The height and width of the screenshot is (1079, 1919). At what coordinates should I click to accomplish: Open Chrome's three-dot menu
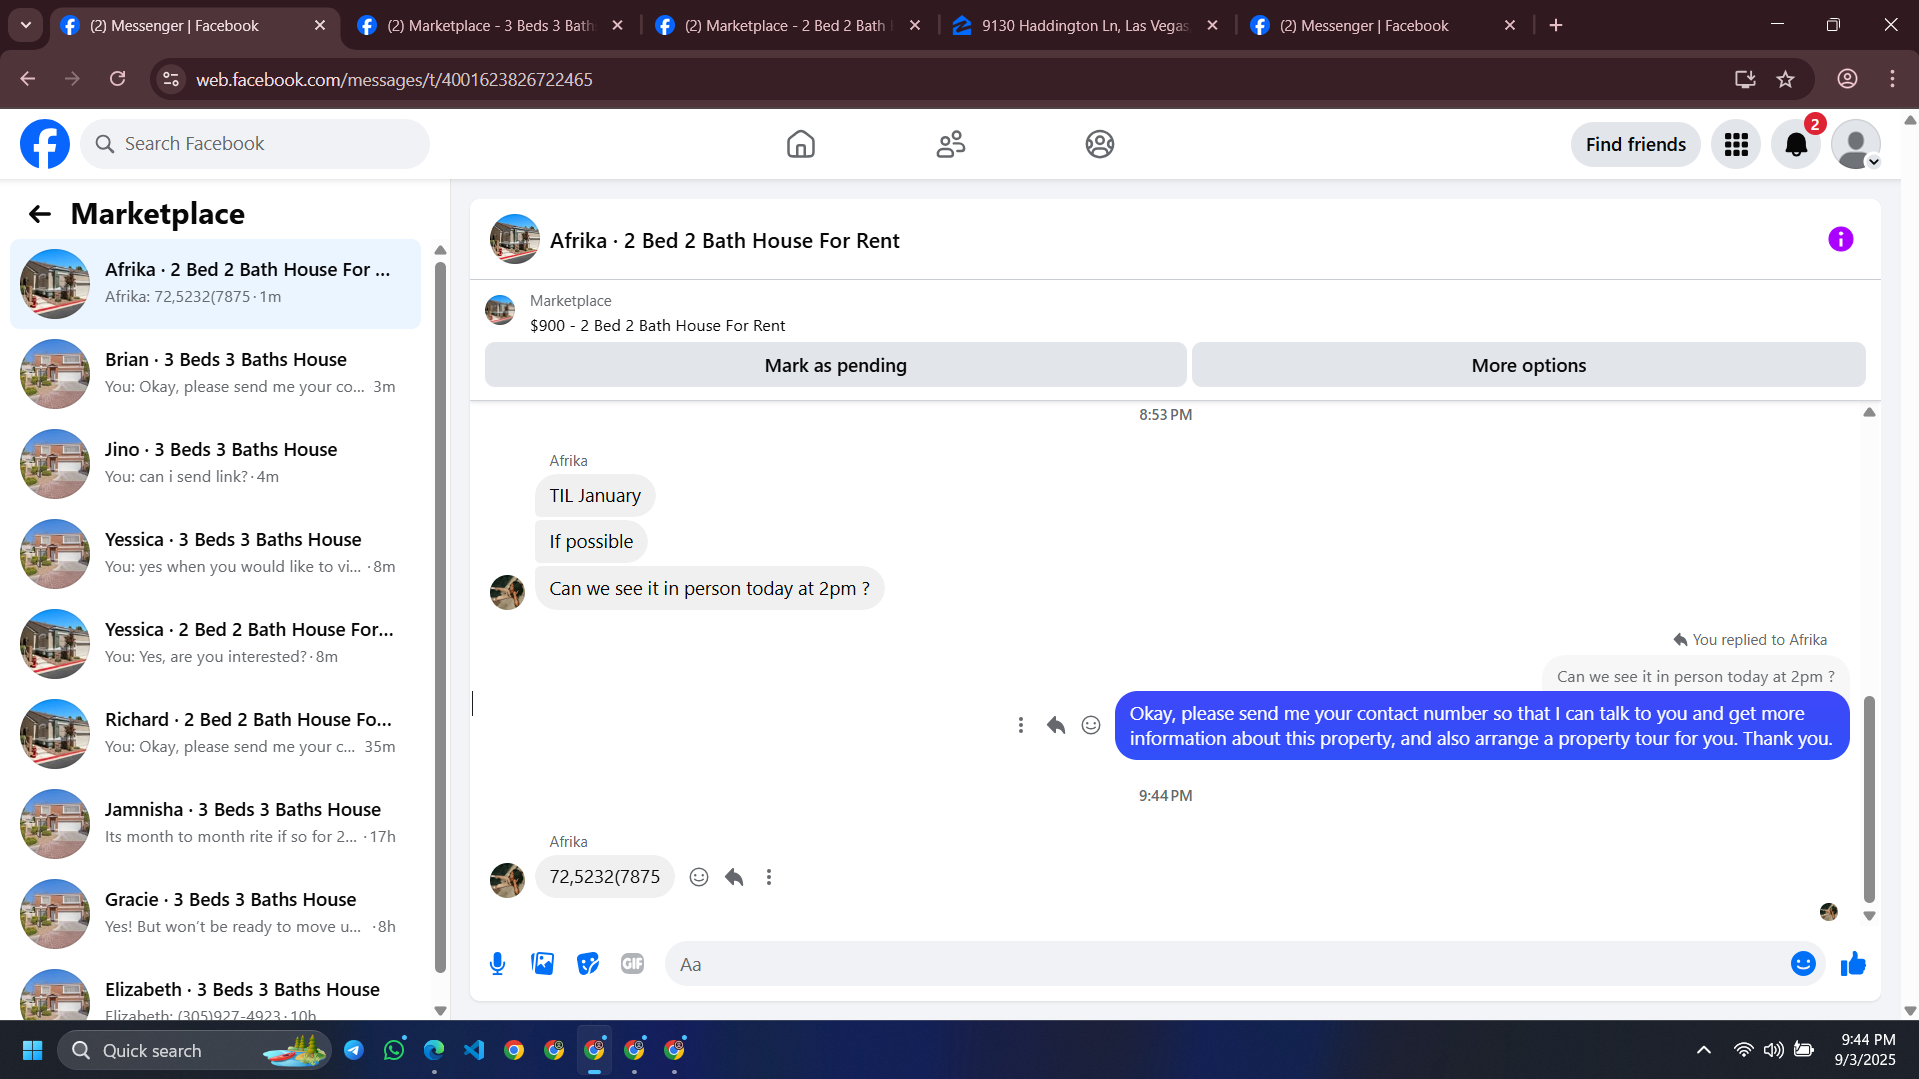[1892, 79]
